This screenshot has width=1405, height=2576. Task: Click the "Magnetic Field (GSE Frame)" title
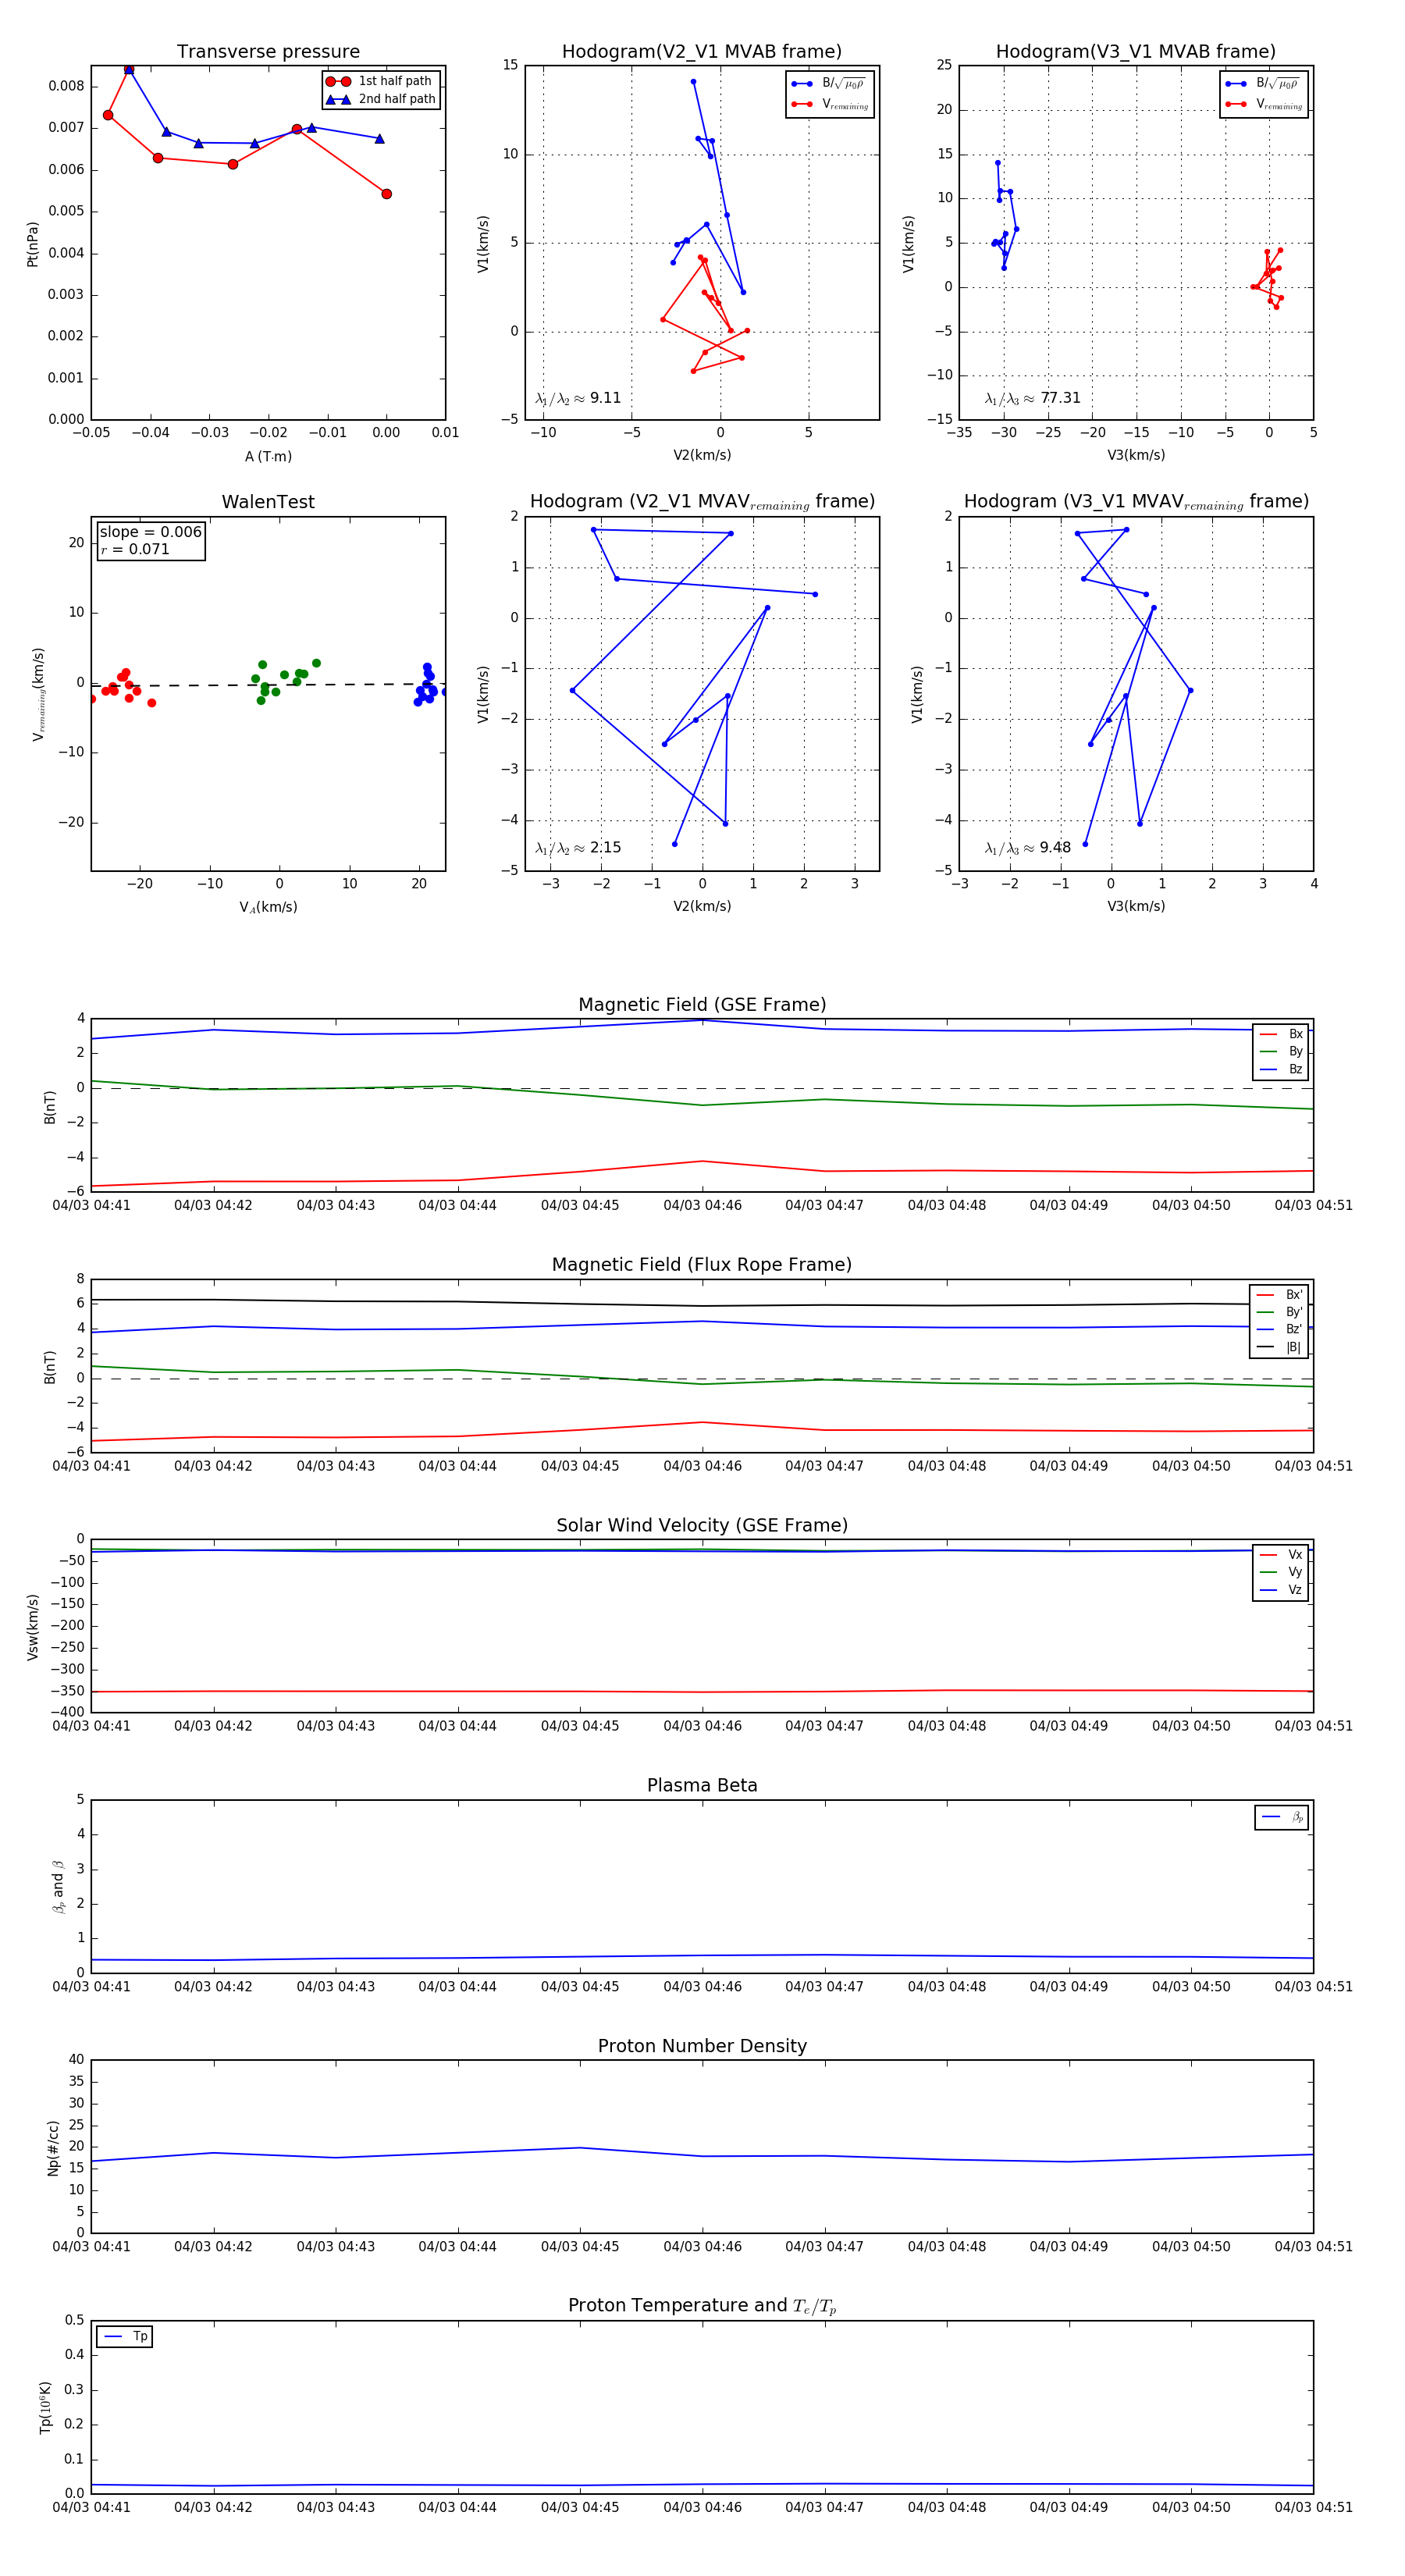(x=702, y=1005)
